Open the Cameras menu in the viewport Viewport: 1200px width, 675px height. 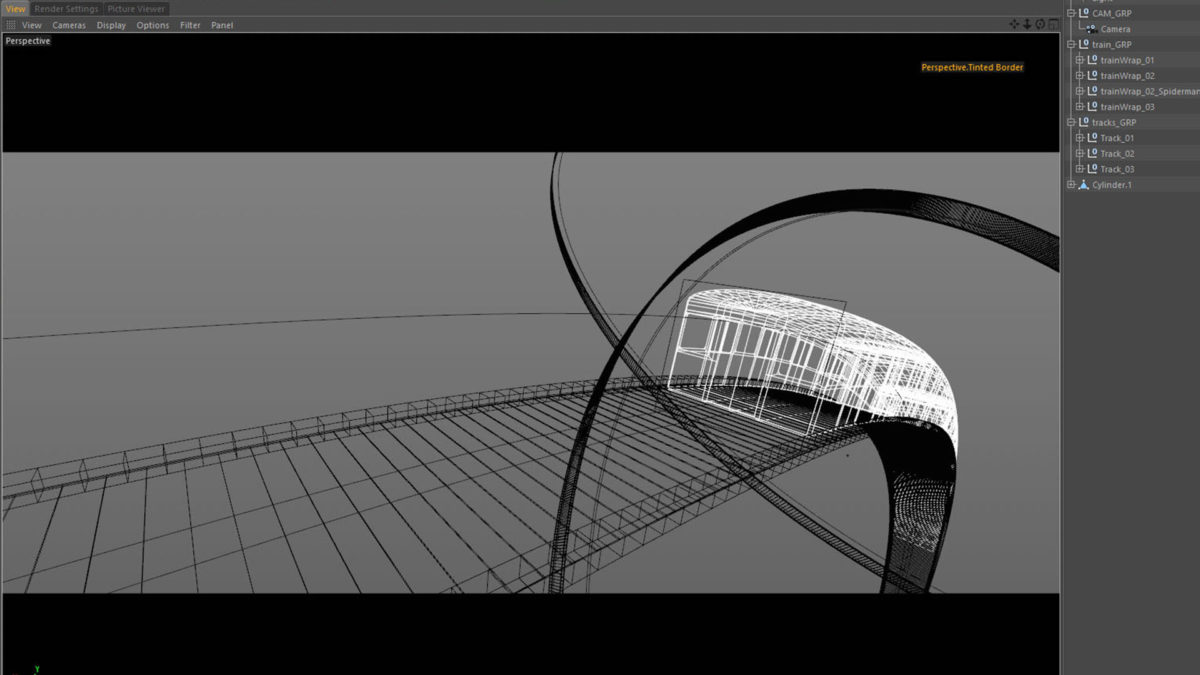pyautogui.click(x=69, y=25)
